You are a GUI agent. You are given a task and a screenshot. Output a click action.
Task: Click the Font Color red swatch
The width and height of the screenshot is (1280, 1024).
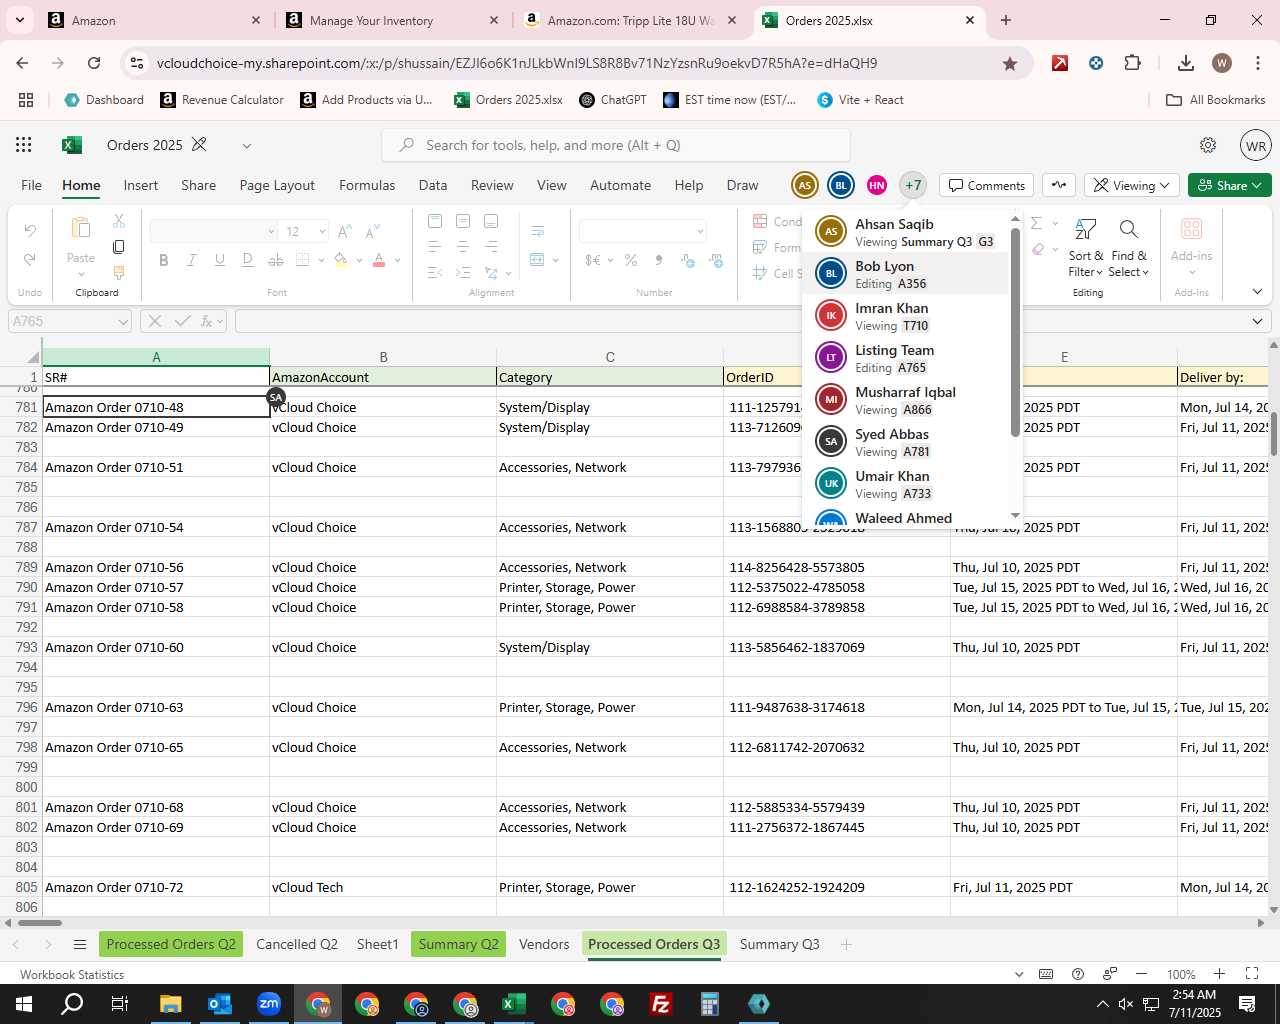point(379,260)
